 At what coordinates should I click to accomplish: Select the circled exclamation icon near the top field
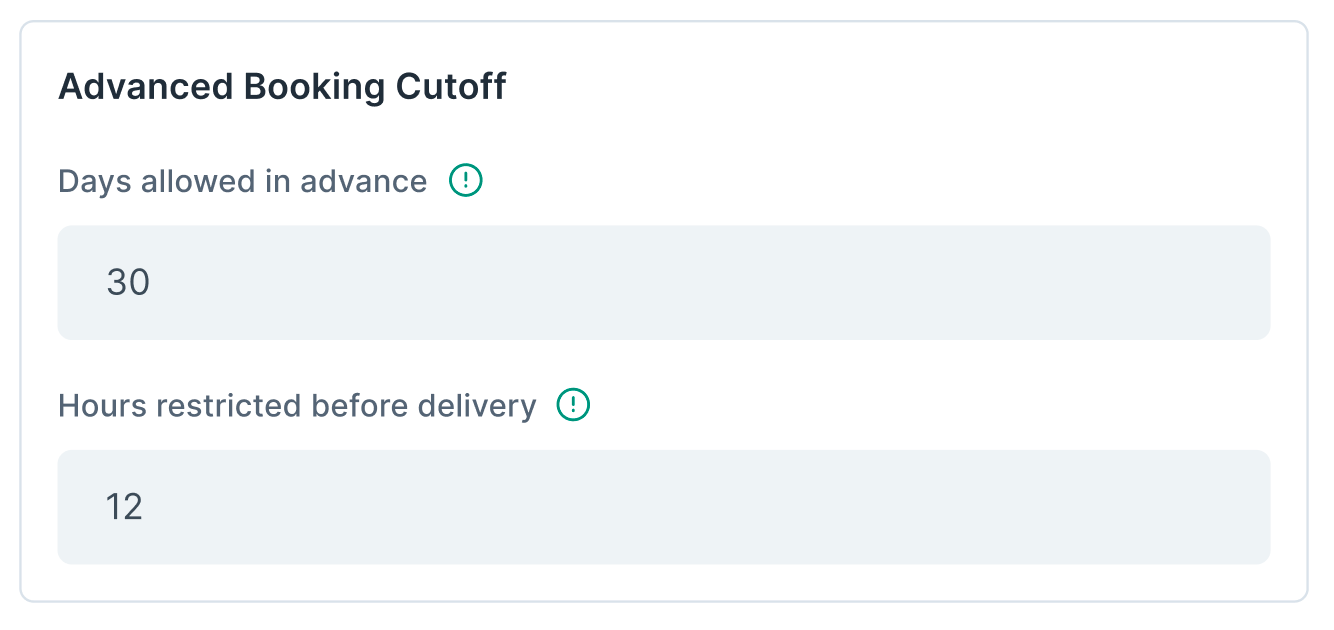466,180
